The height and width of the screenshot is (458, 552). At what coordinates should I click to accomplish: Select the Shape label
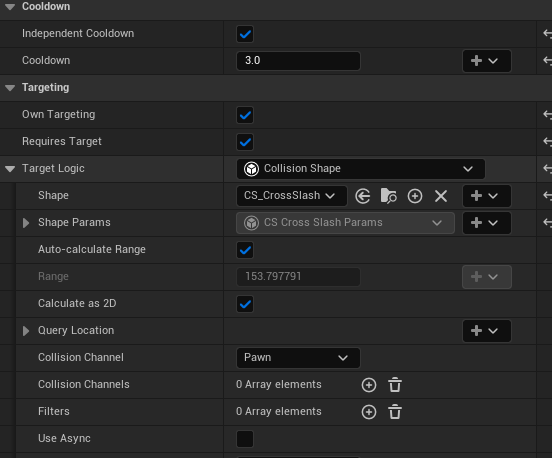point(53,195)
